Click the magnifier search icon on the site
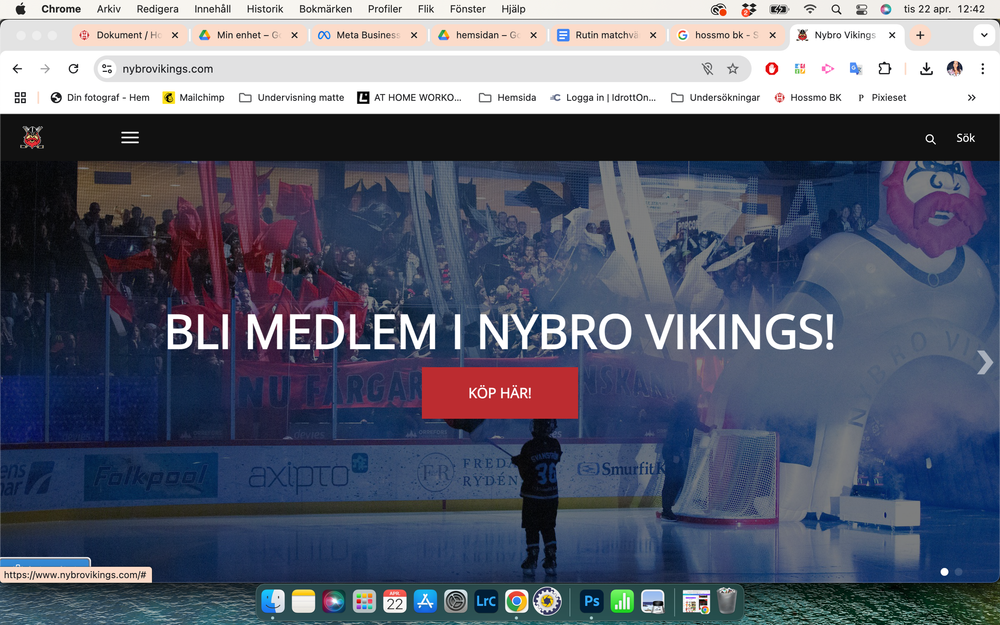 point(930,139)
